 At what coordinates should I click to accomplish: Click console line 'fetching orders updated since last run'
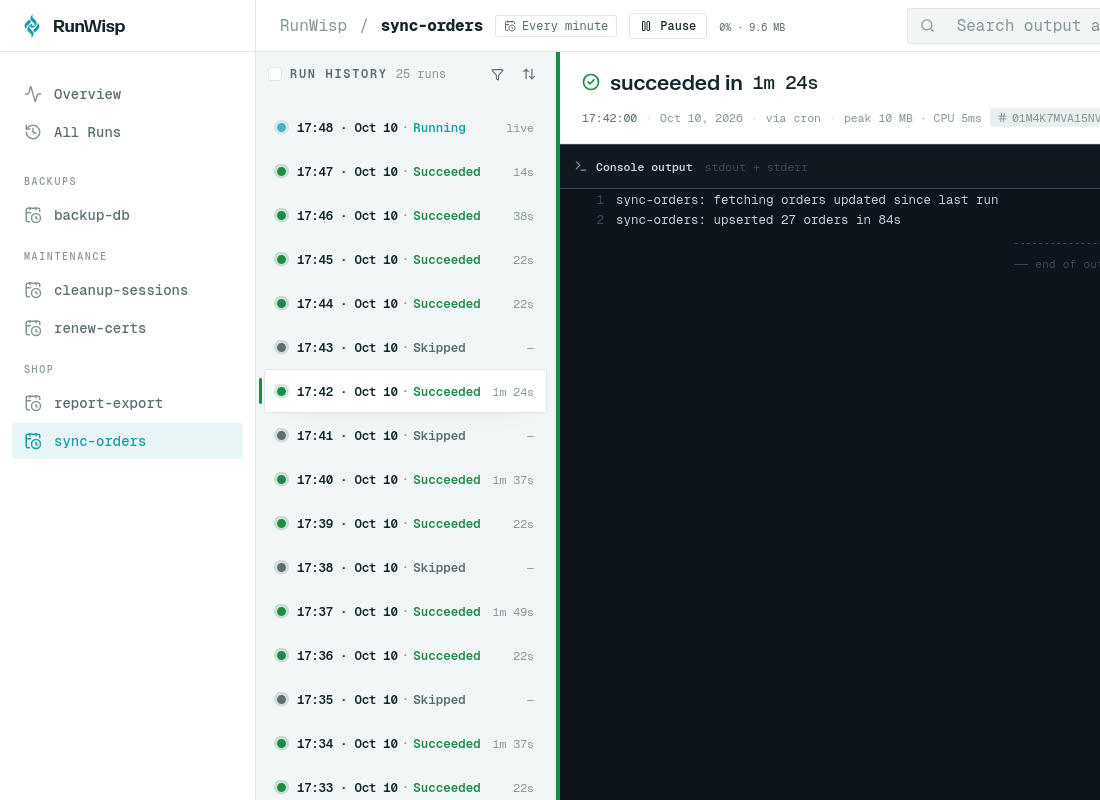pos(807,200)
